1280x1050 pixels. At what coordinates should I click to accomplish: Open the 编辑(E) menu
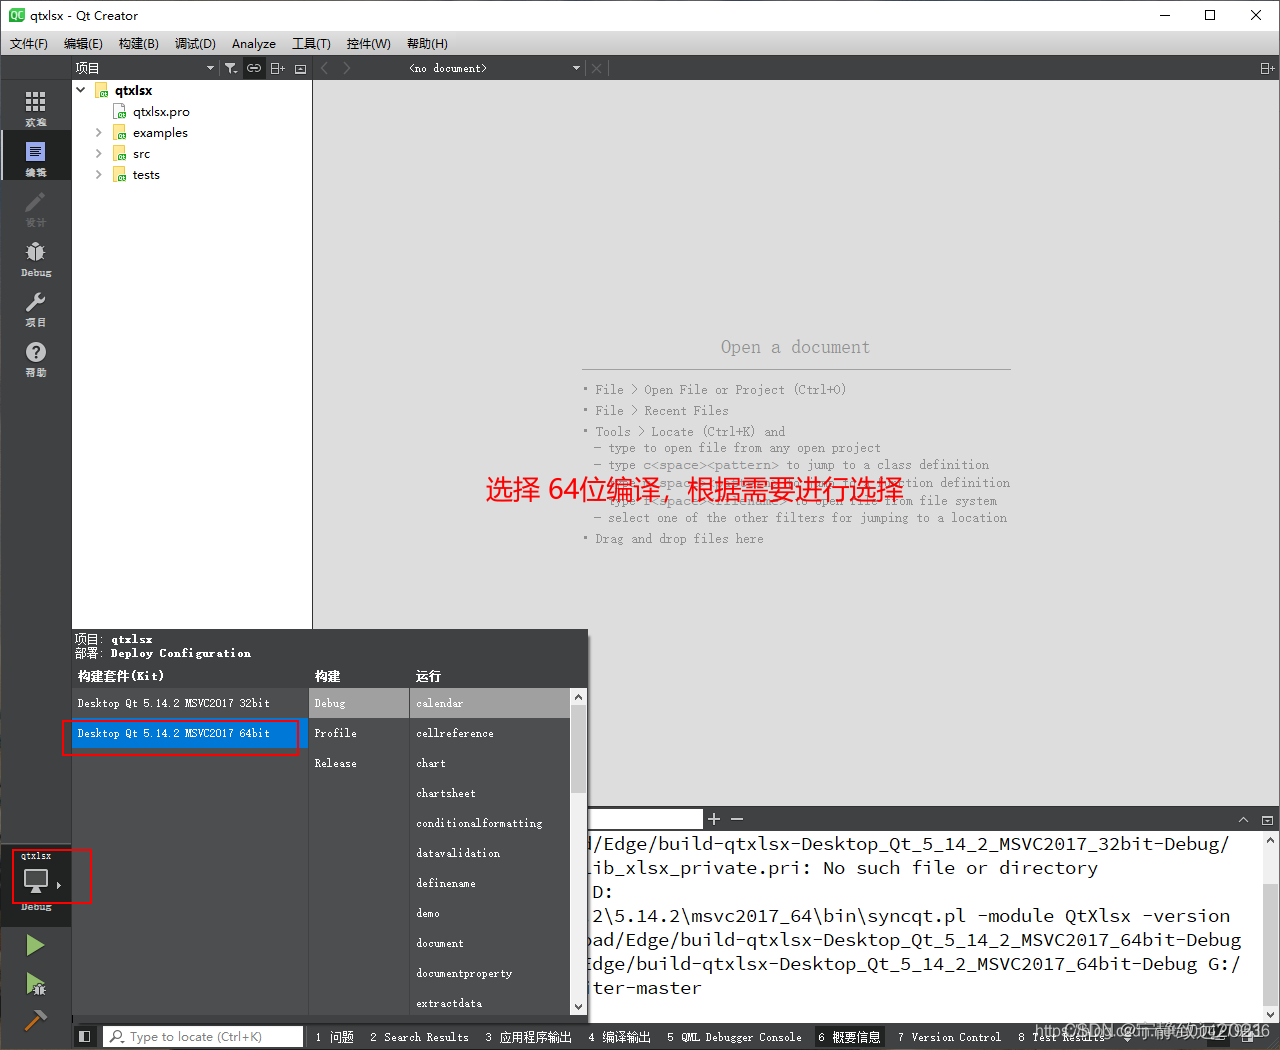tap(83, 43)
